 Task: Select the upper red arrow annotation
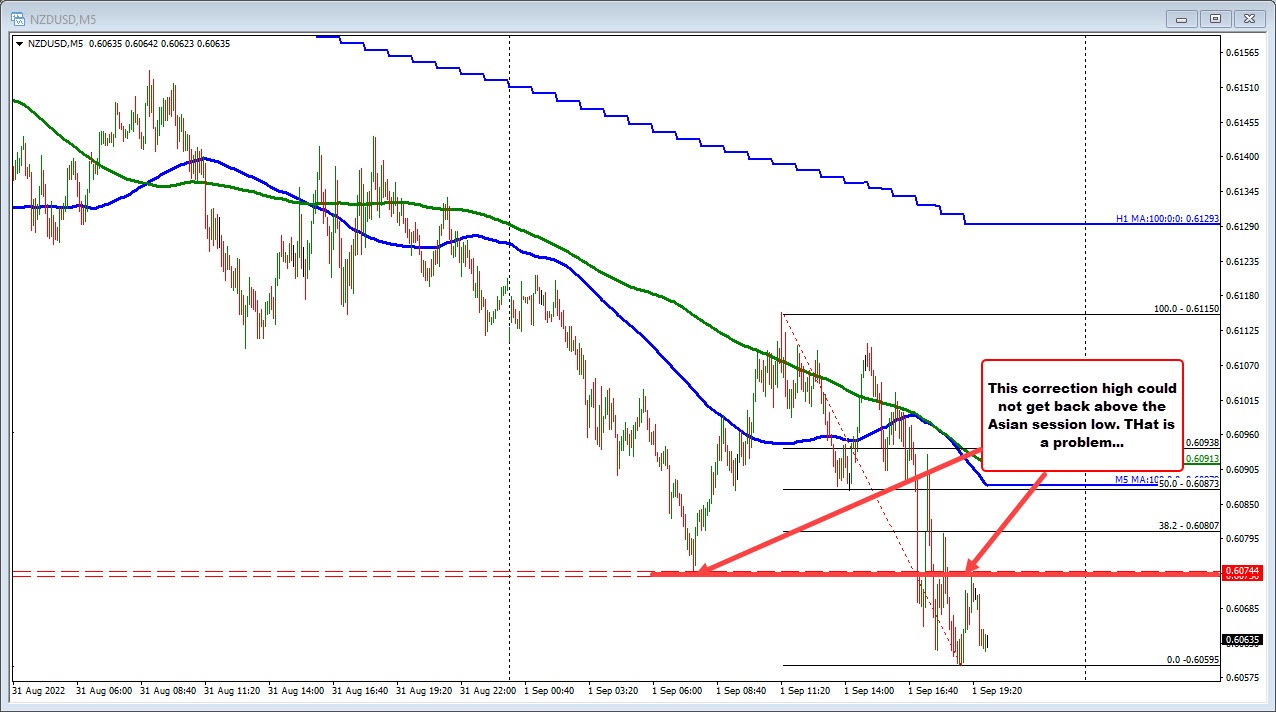coord(850,510)
